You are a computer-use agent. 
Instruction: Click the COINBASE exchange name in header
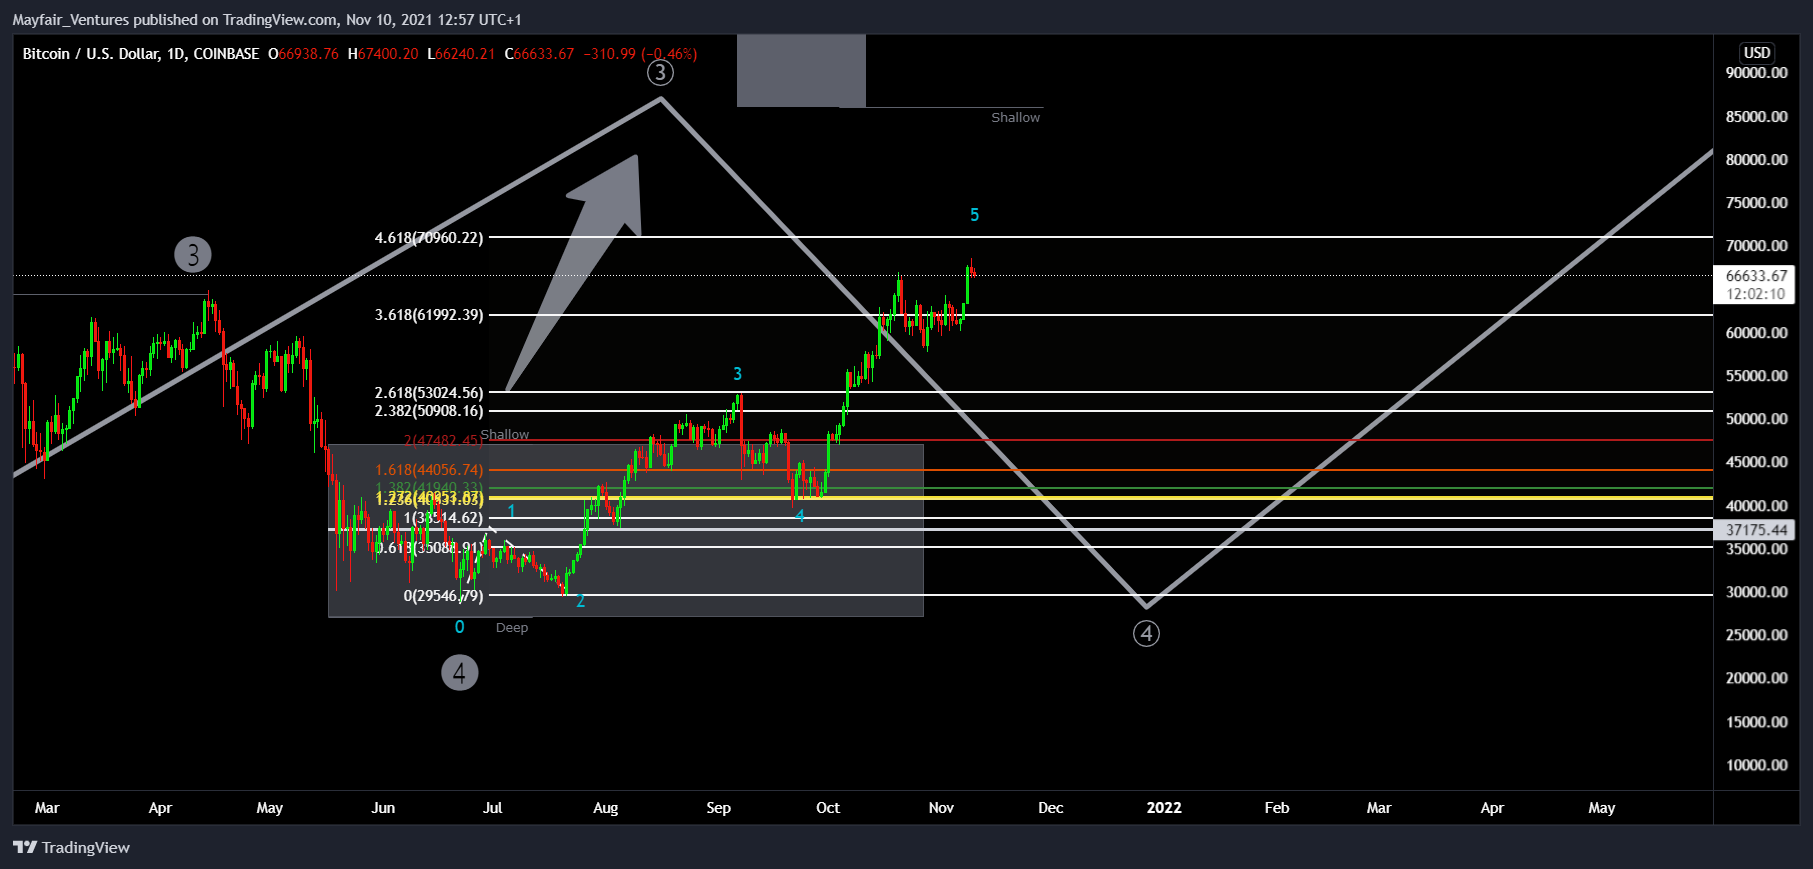226,54
